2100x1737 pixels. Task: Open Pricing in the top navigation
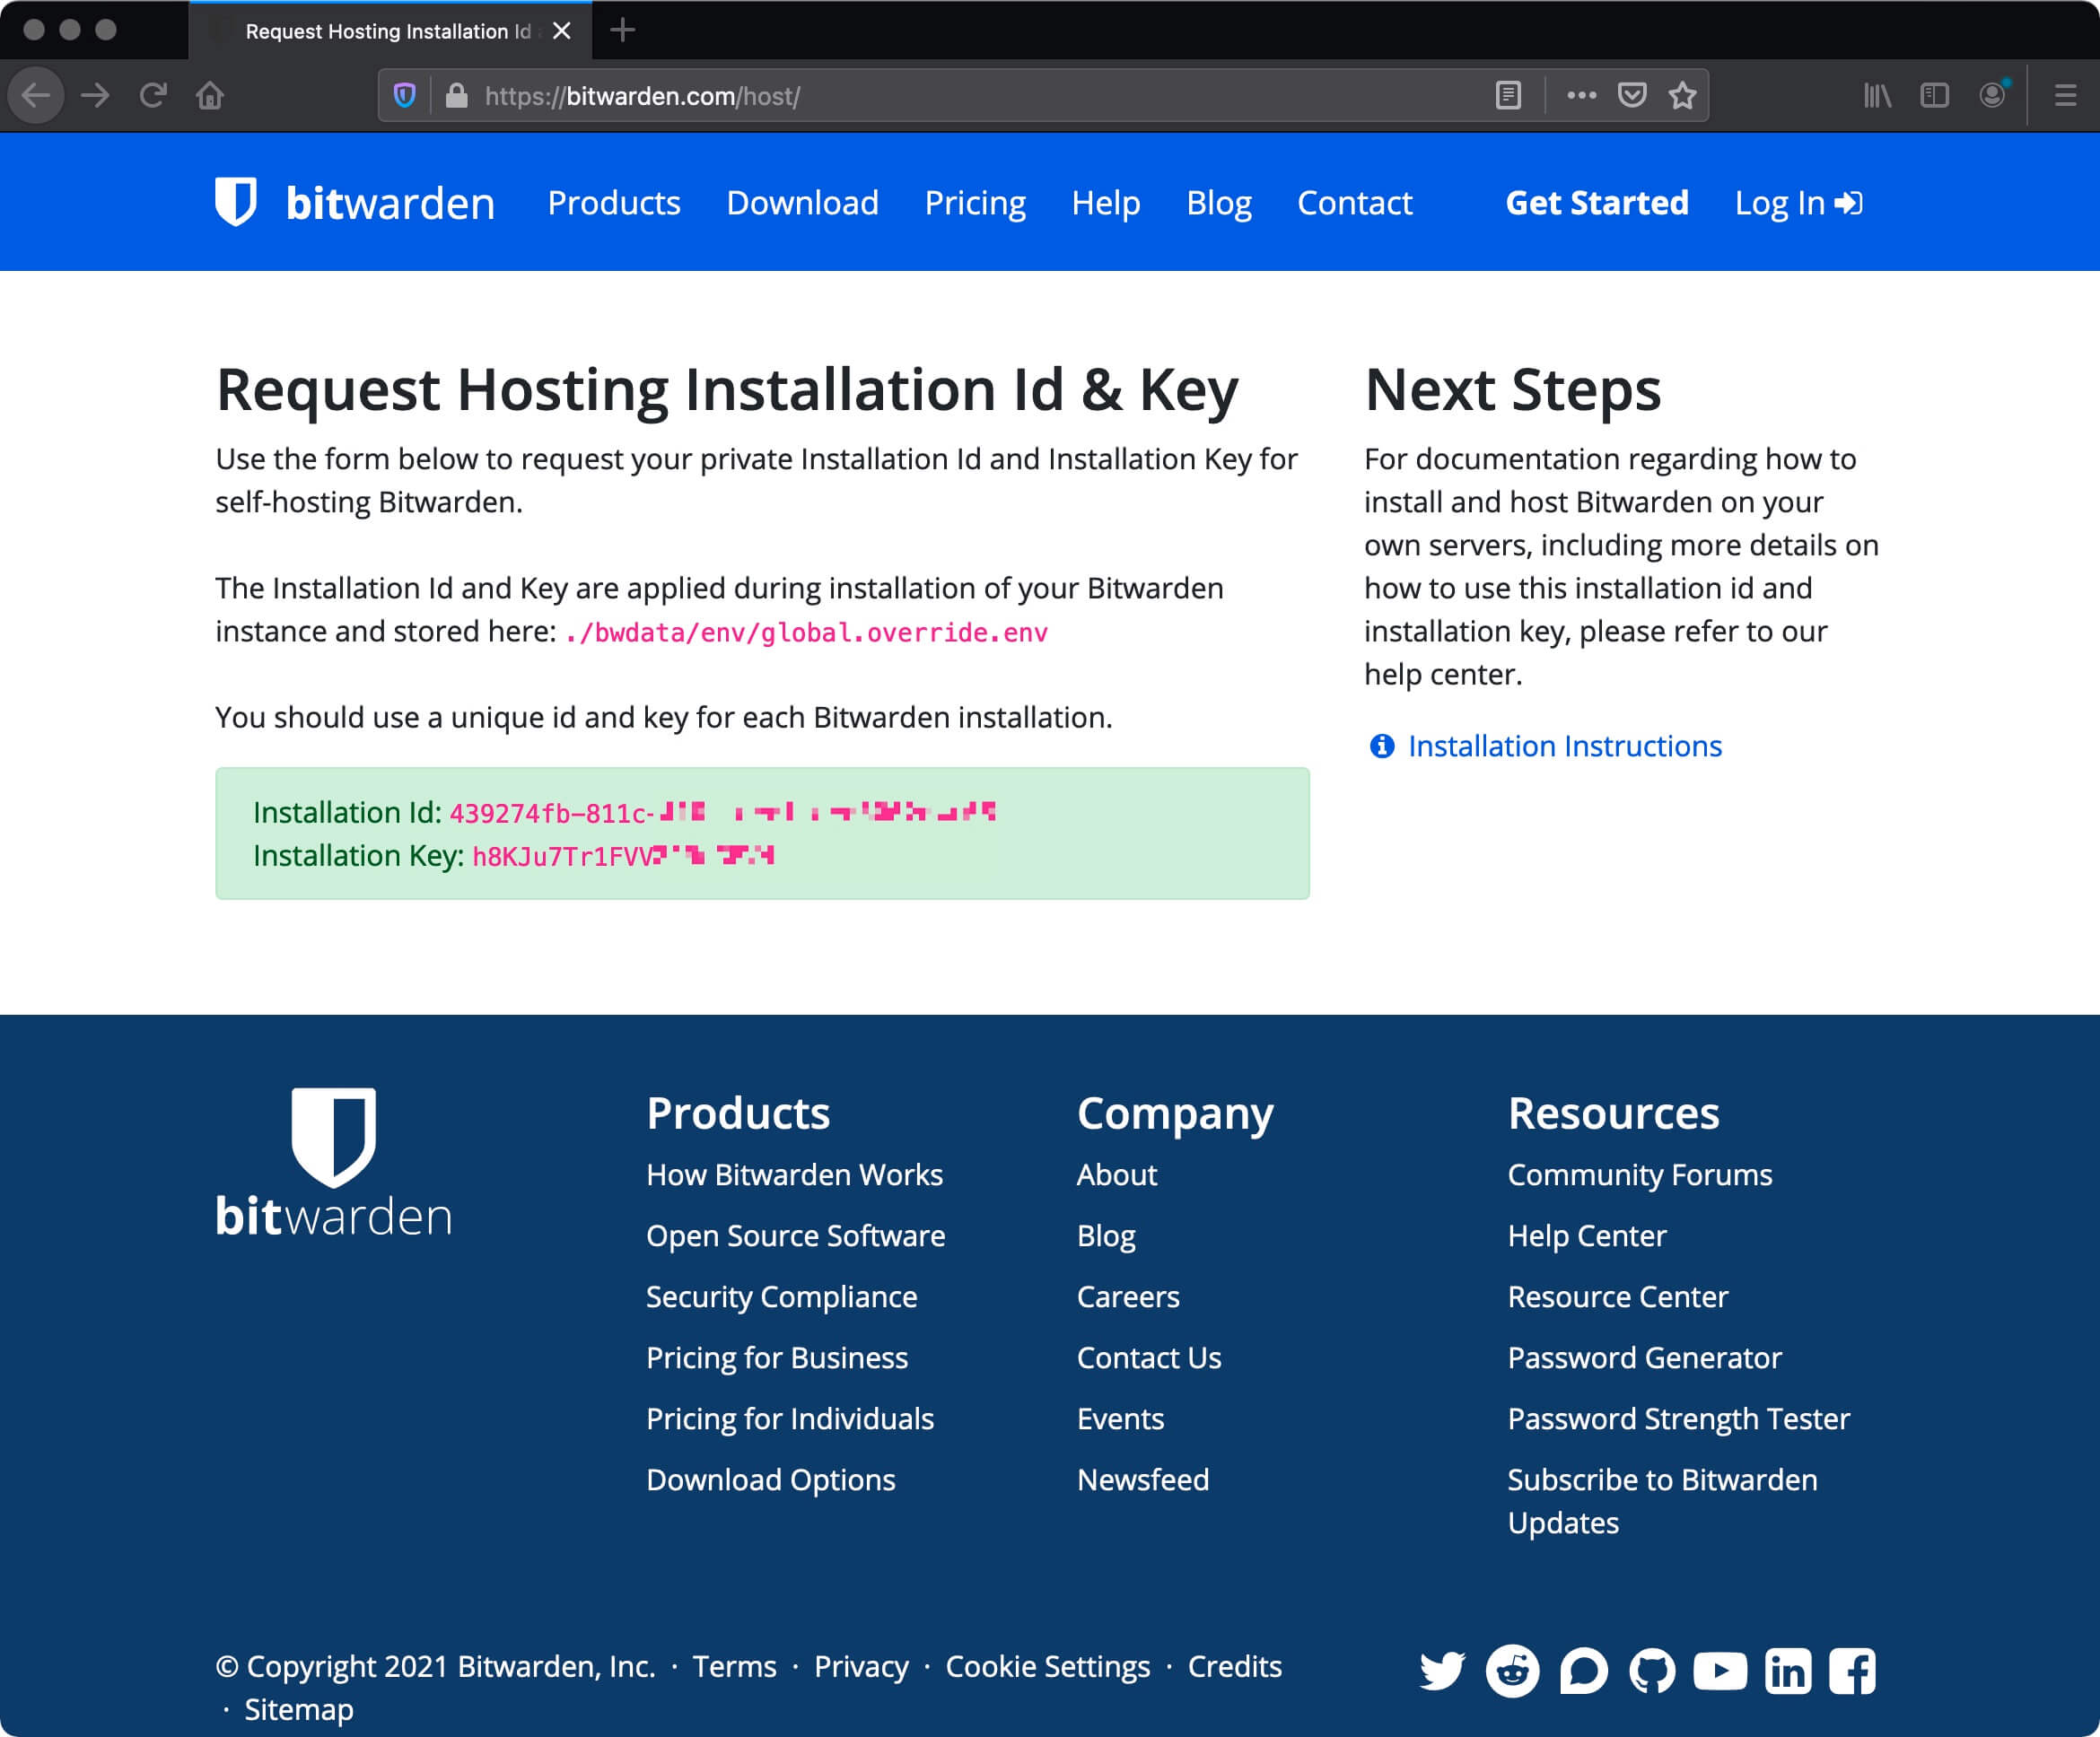[975, 203]
